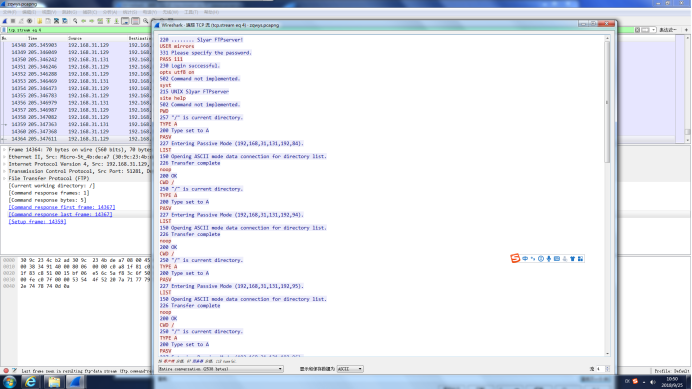Click the expert info circle in status bar
The image size is (692, 389).
(x=6, y=371)
